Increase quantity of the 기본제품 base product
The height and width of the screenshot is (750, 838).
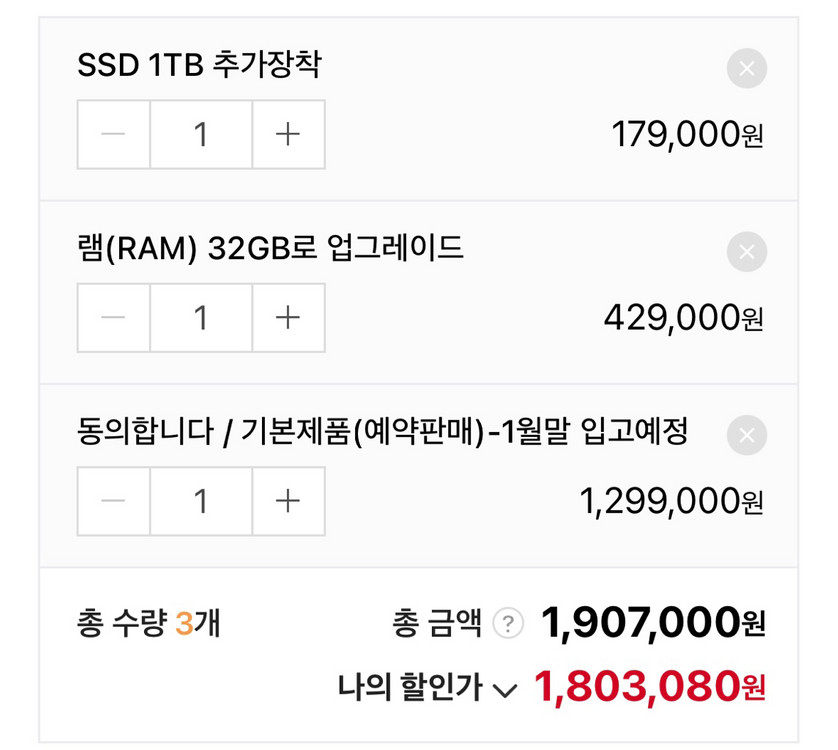[x=288, y=501]
